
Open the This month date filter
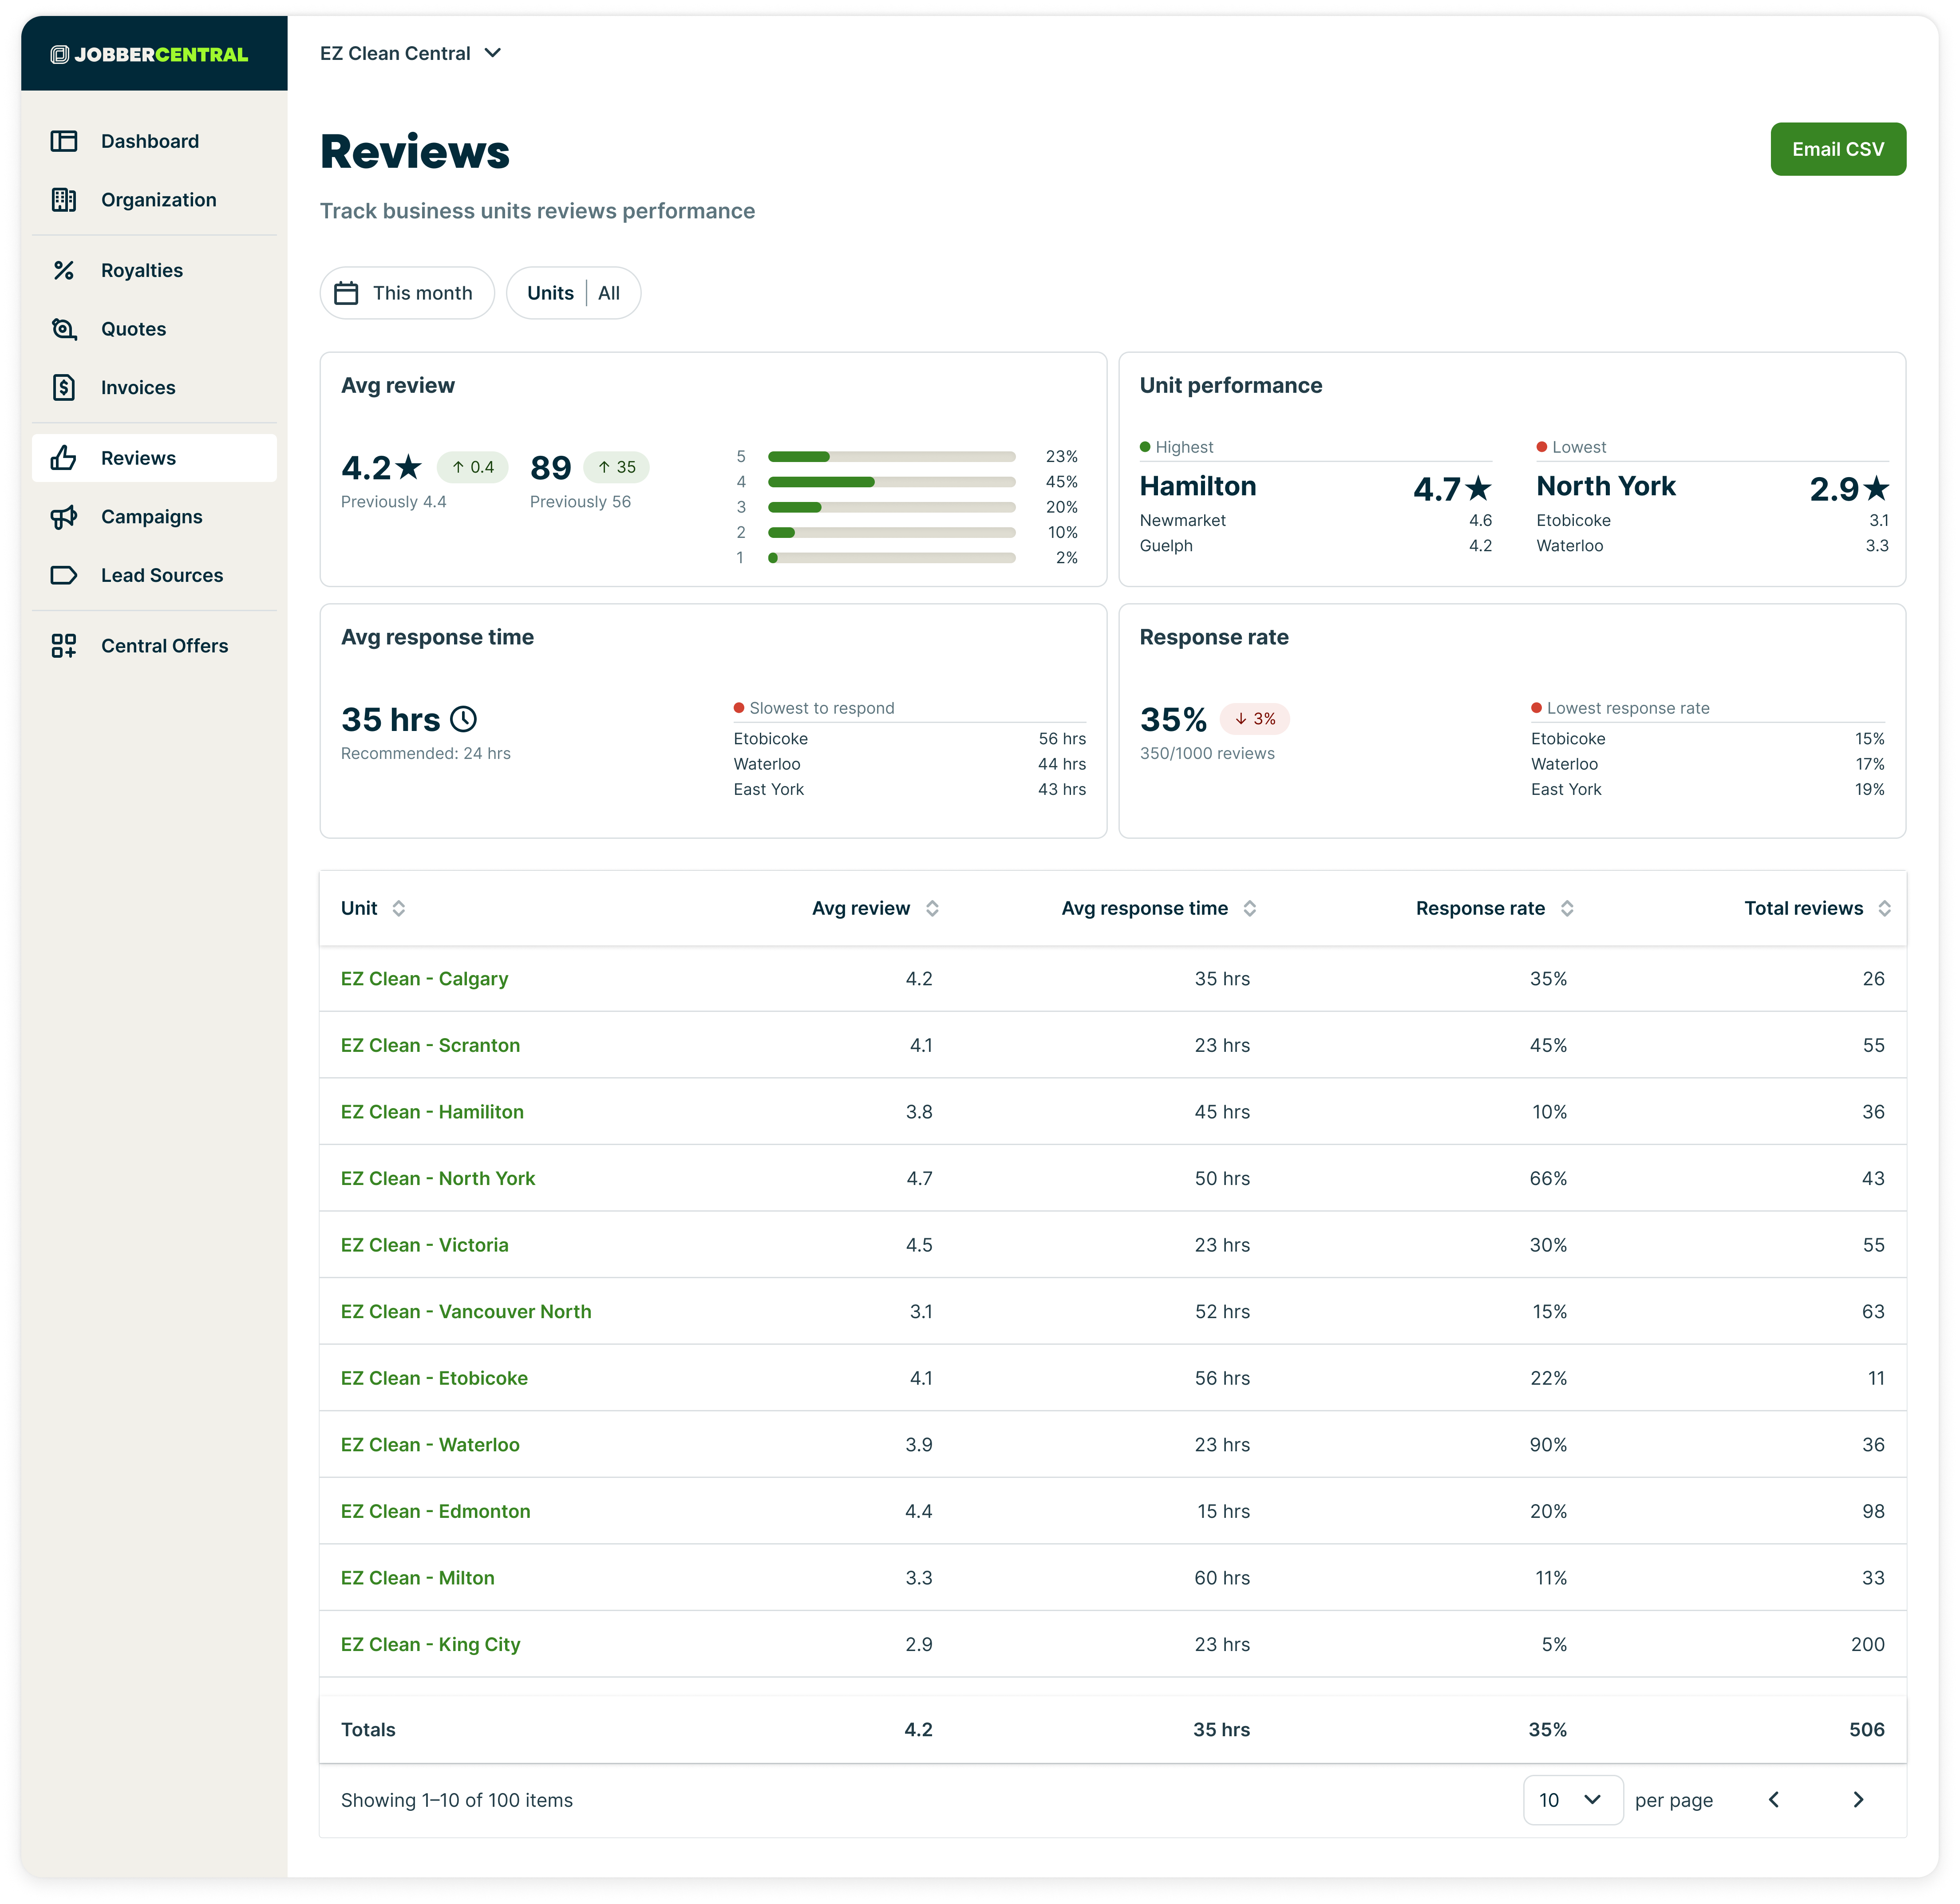406,293
